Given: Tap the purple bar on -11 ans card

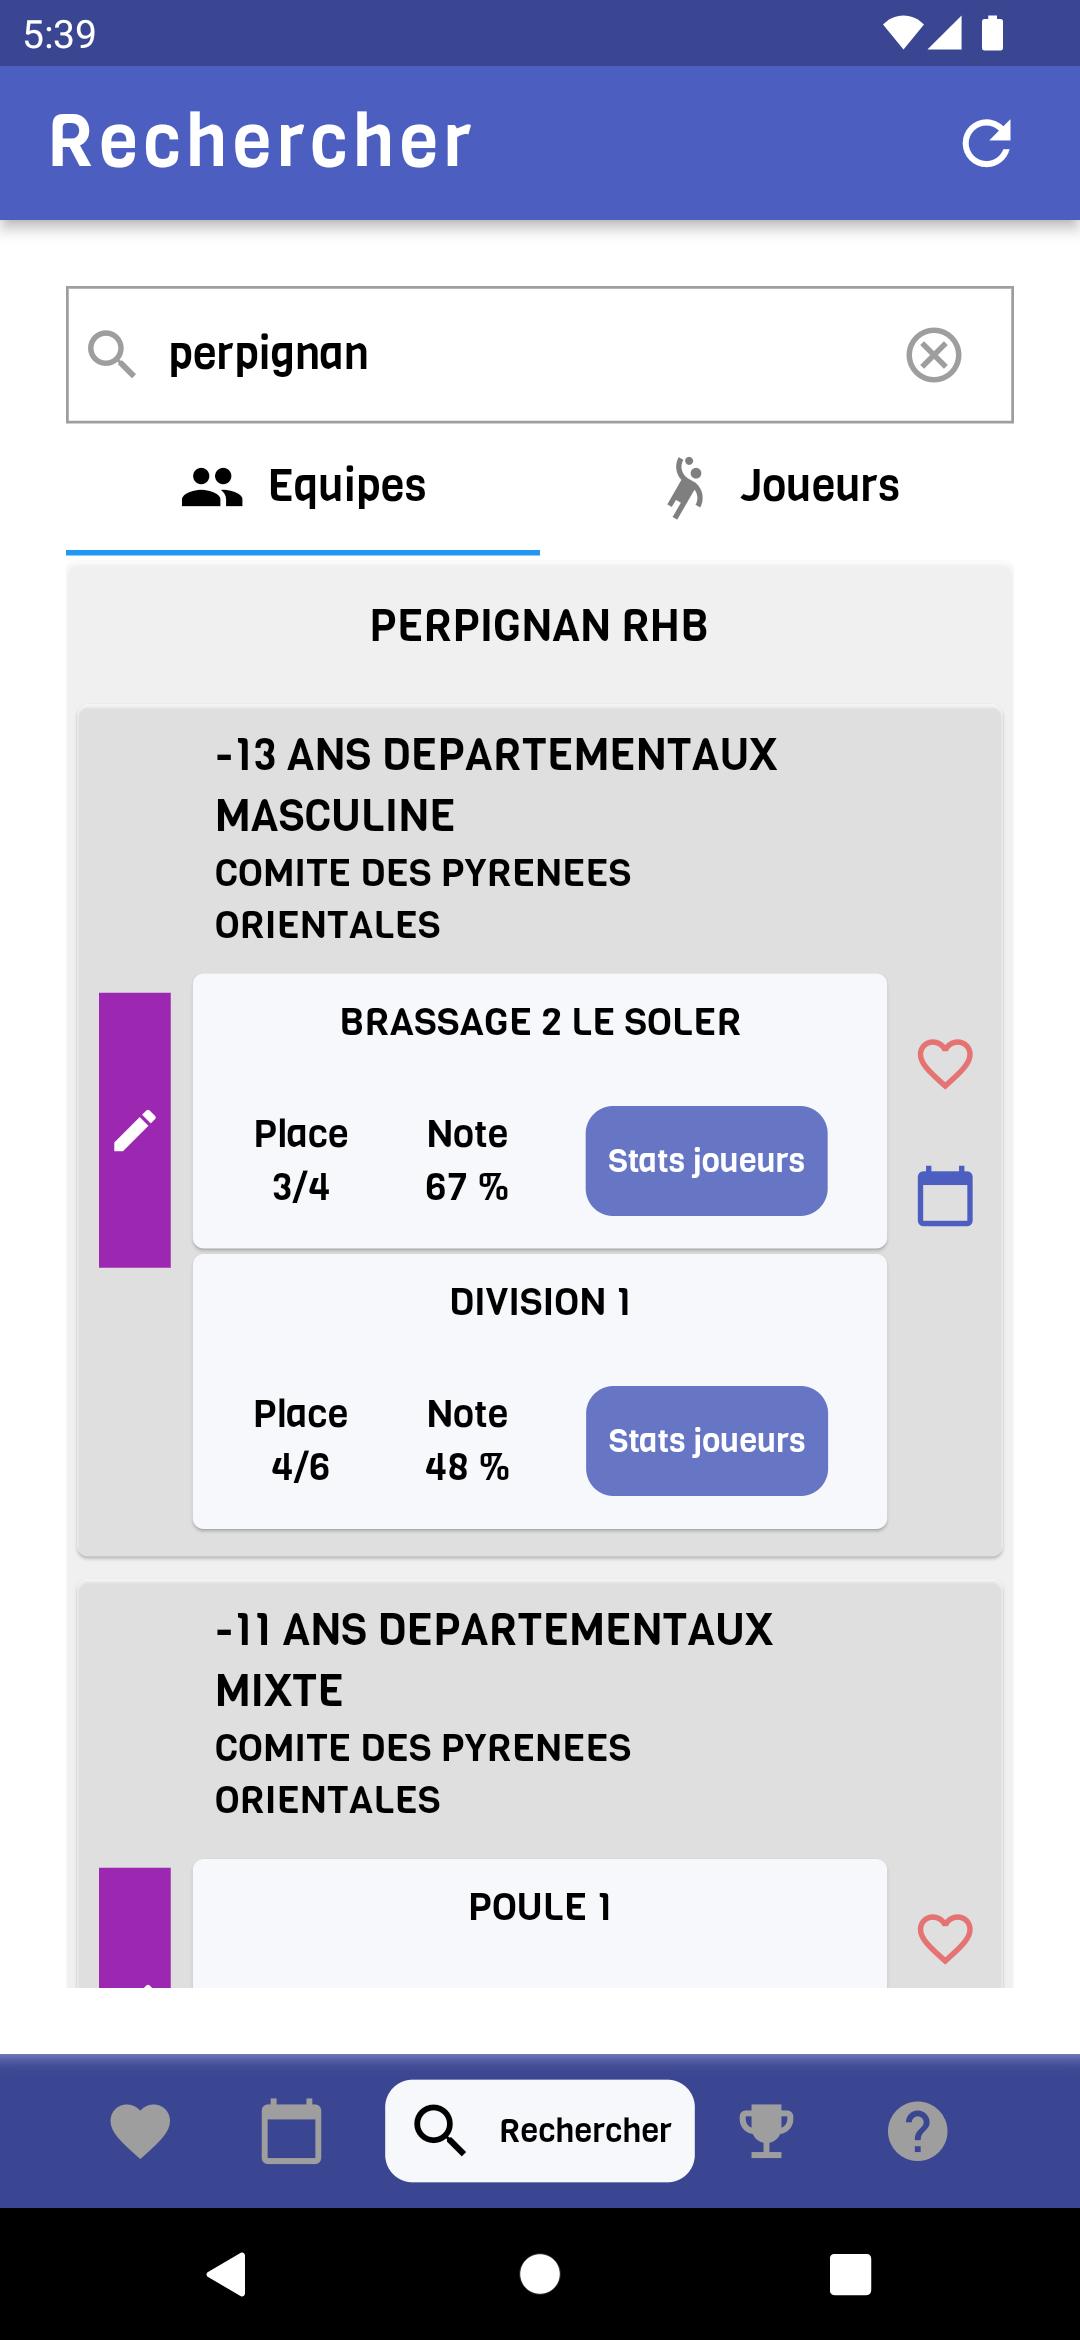Looking at the screenshot, I should pos(135,1927).
